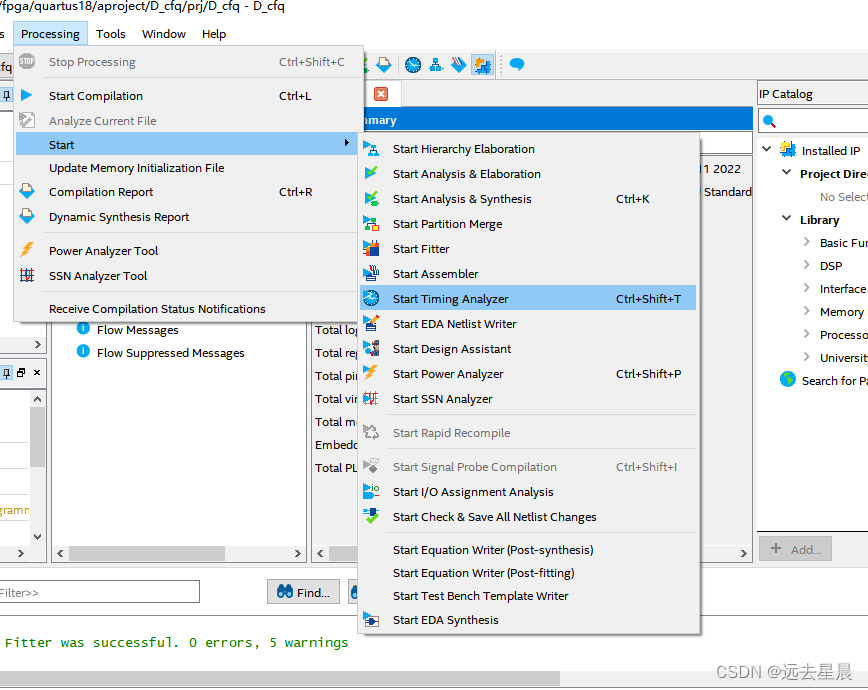This screenshot has width=868, height=690.
Task: Click the messages horizontal scrollbar at bottom
Action: point(280,678)
